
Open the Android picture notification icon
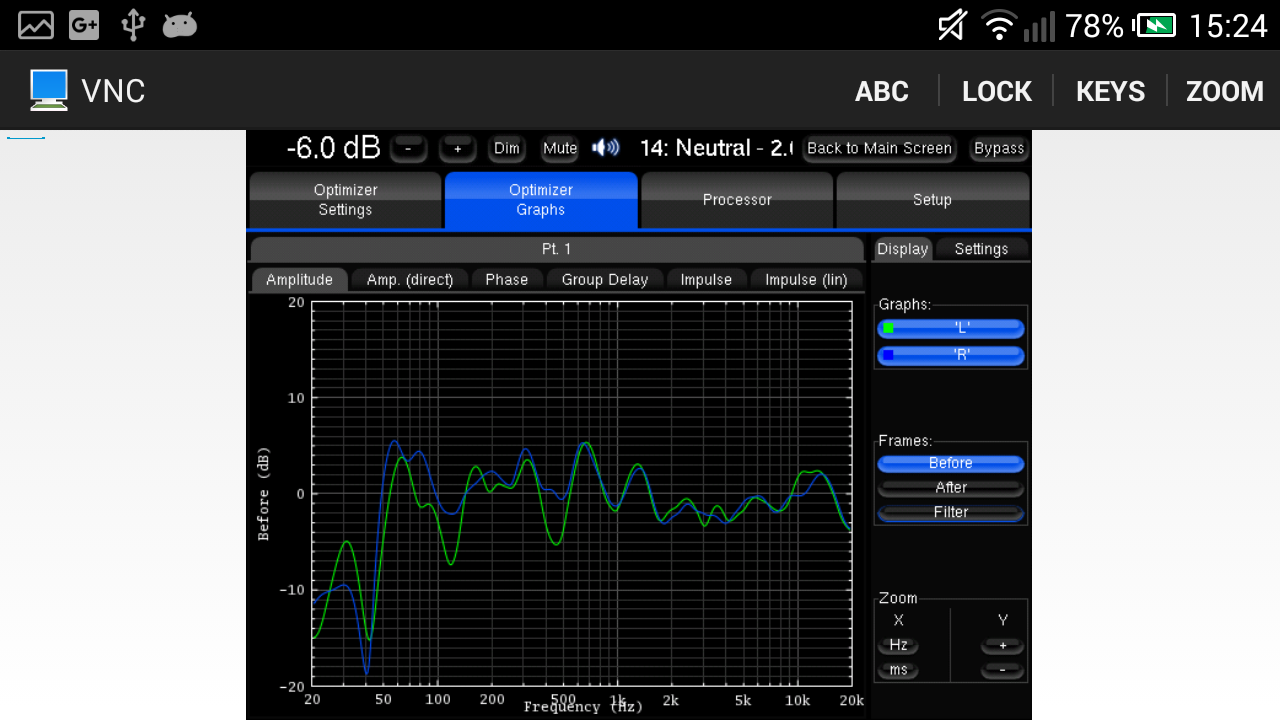pos(36,25)
